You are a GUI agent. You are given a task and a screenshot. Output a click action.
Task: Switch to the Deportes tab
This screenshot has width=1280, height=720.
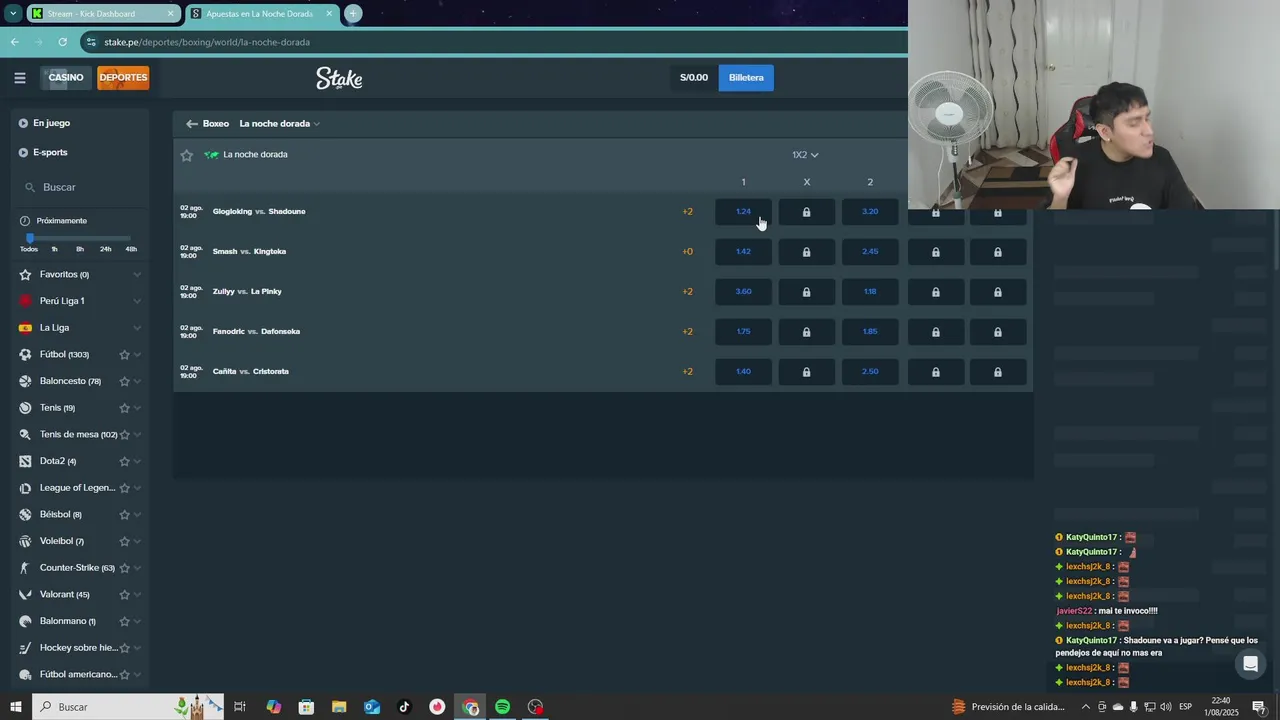[123, 78]
